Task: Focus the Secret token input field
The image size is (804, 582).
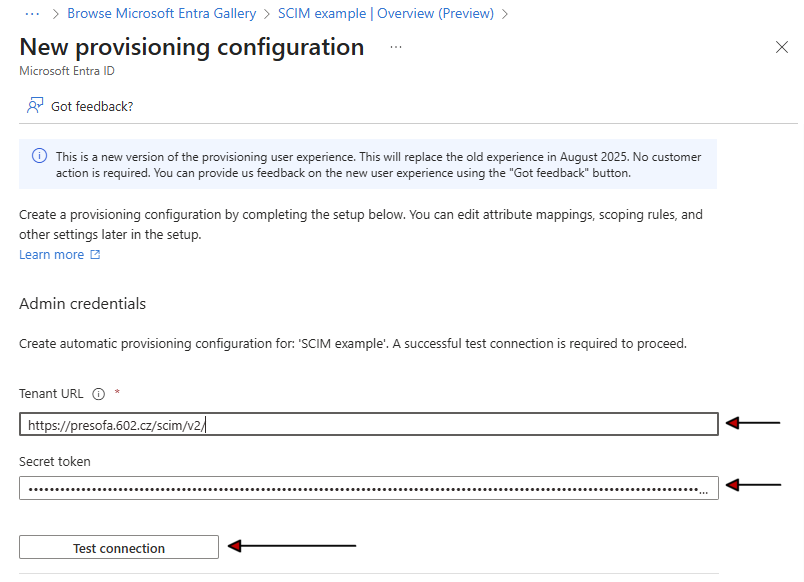Action: (x=369, y=488)
